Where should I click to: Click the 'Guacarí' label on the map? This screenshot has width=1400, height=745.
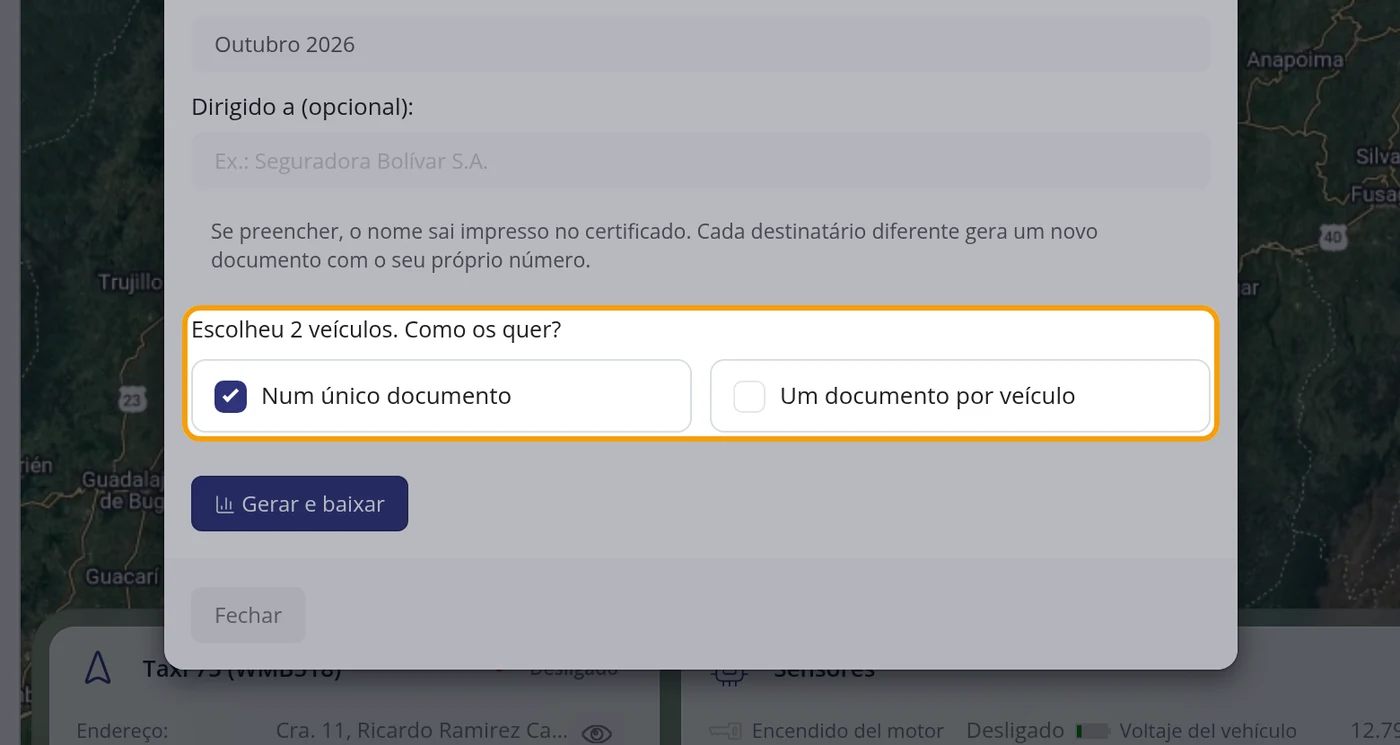122,577
